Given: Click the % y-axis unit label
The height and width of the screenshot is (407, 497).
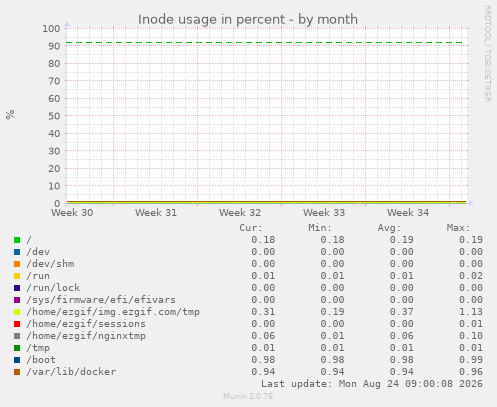Looking at the screenshot, I should [x=10, y=114].
